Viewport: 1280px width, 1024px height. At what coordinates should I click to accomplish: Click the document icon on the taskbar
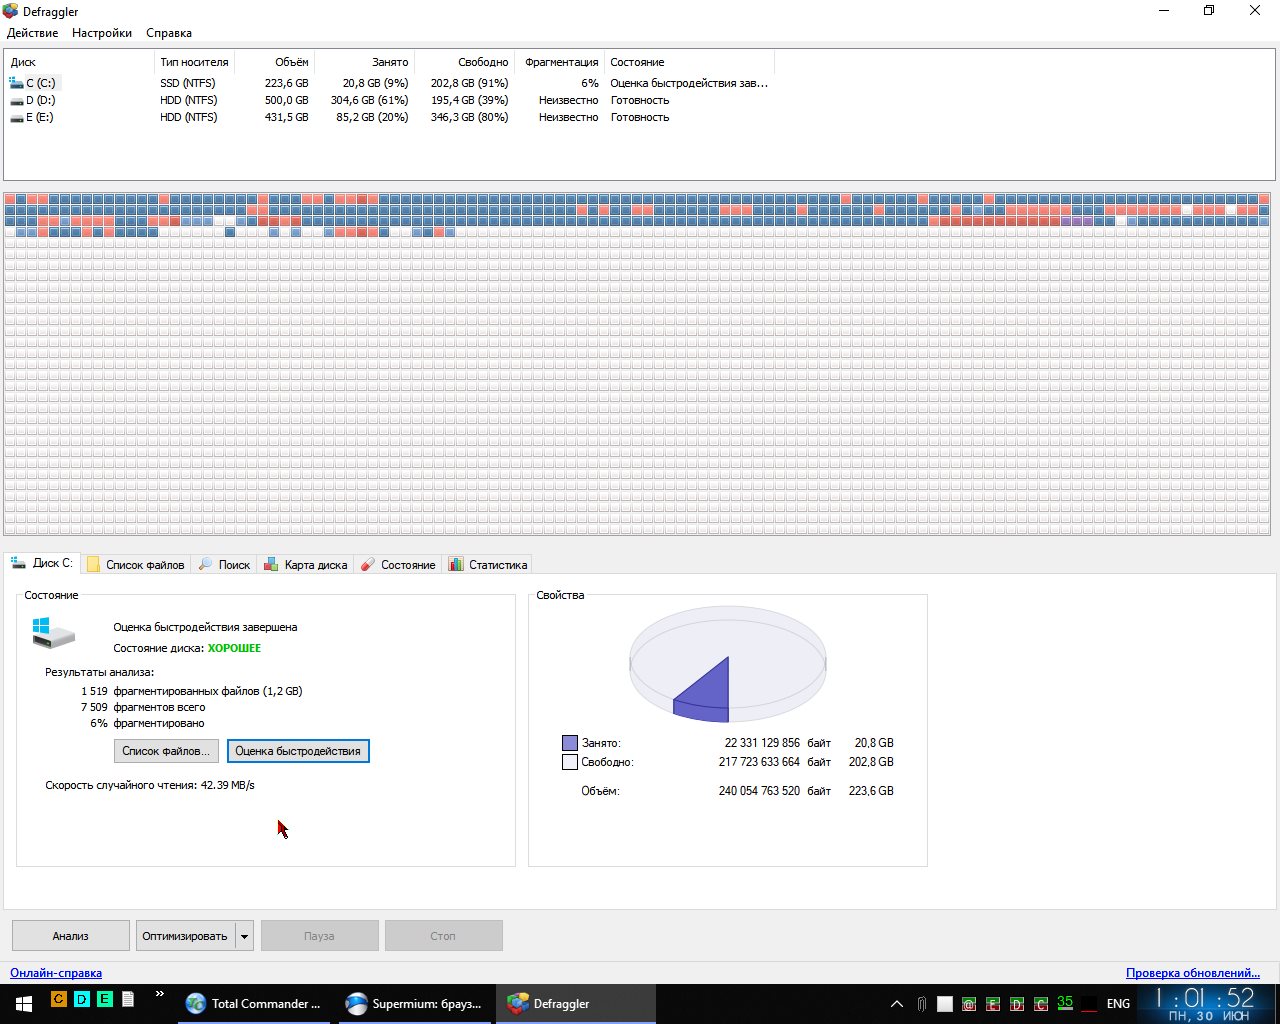click(x=128, y=999)
